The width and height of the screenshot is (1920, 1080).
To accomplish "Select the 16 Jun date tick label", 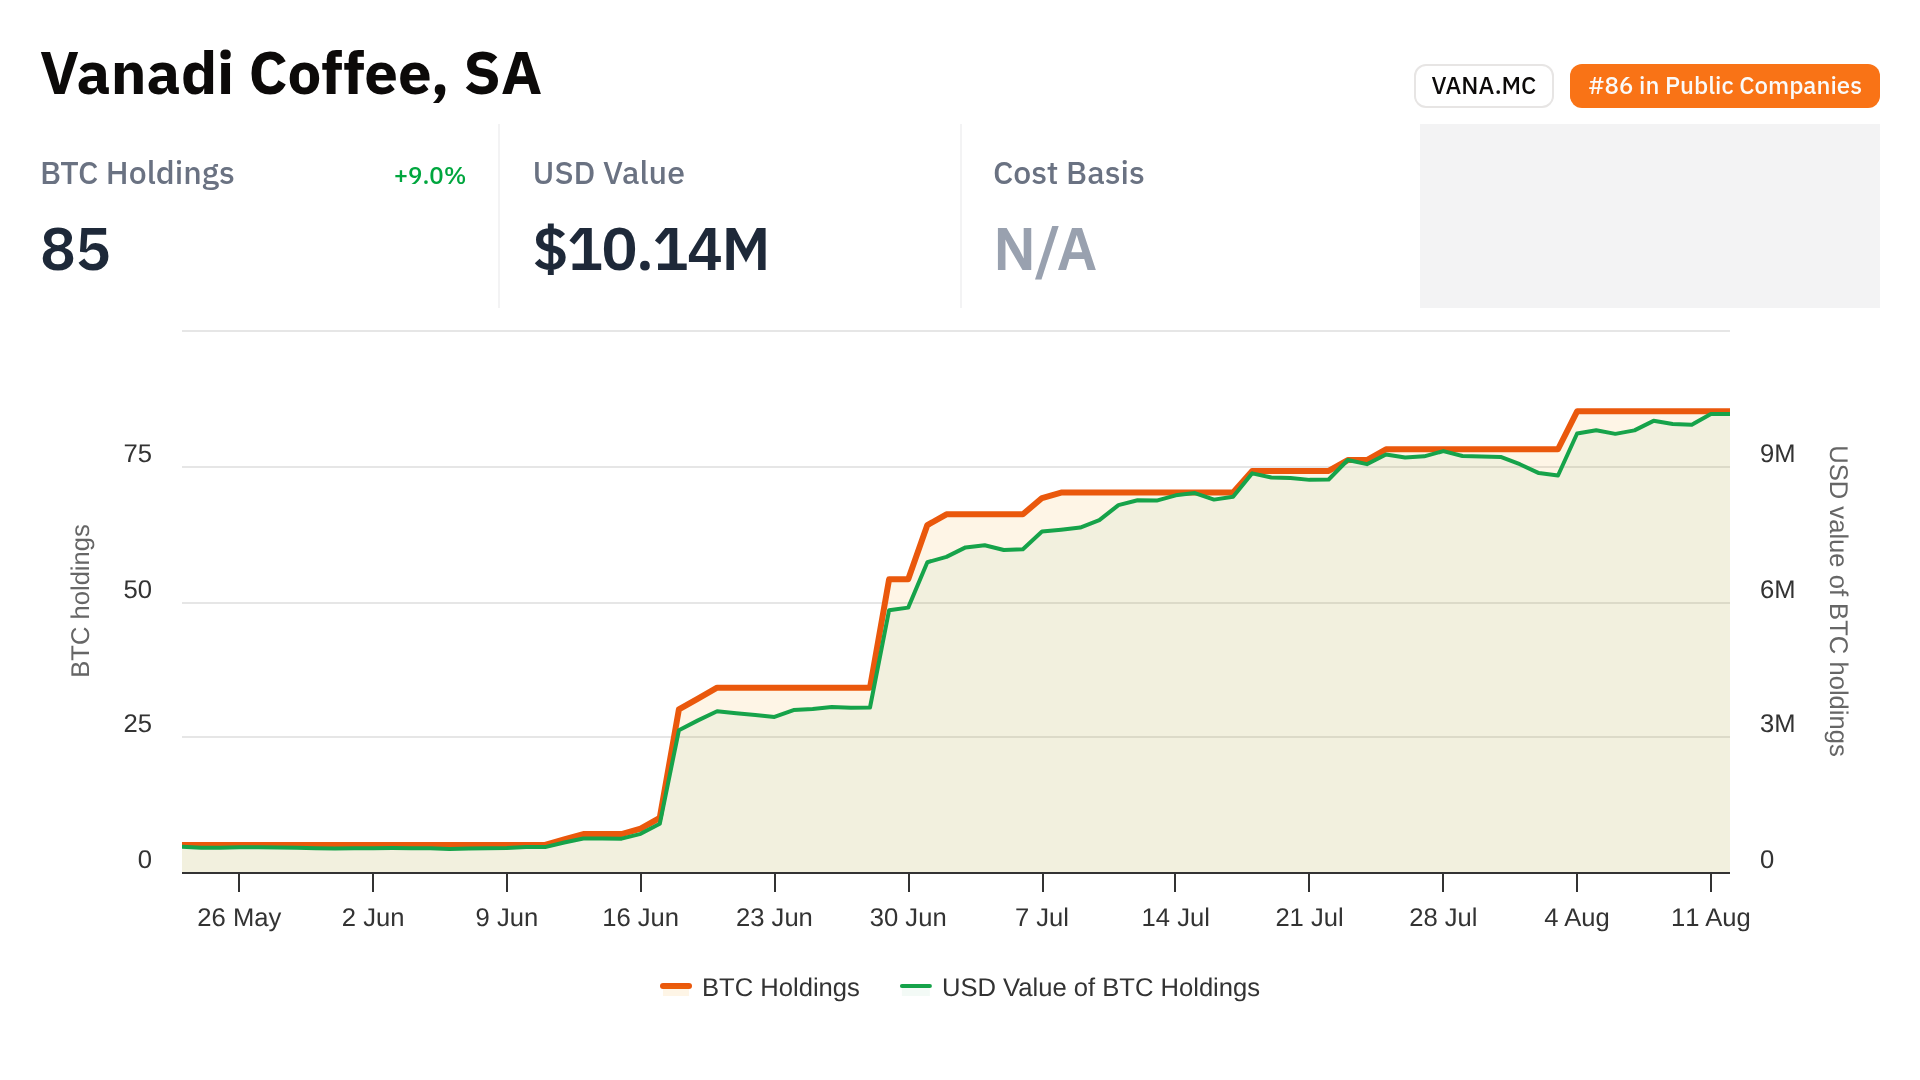I will (x=640, y=918).
